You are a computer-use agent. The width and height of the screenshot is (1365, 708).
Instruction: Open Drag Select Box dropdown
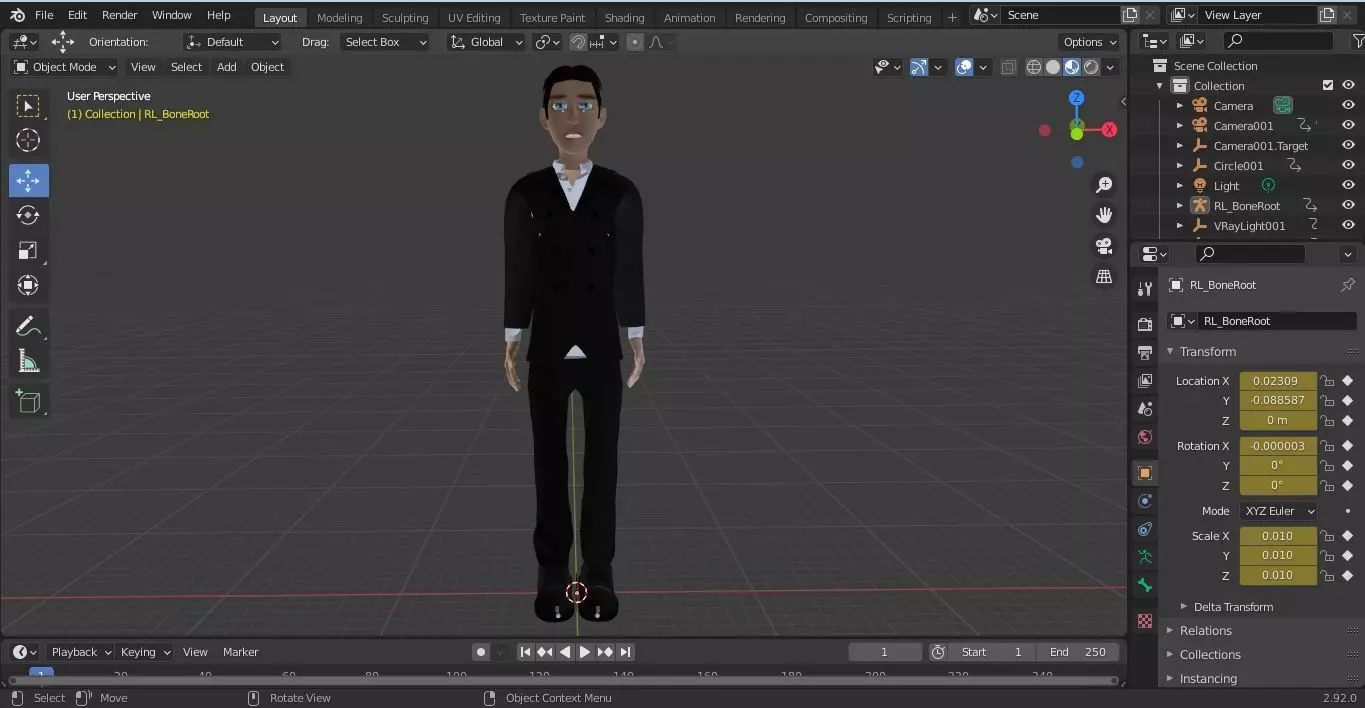[385, 42]
